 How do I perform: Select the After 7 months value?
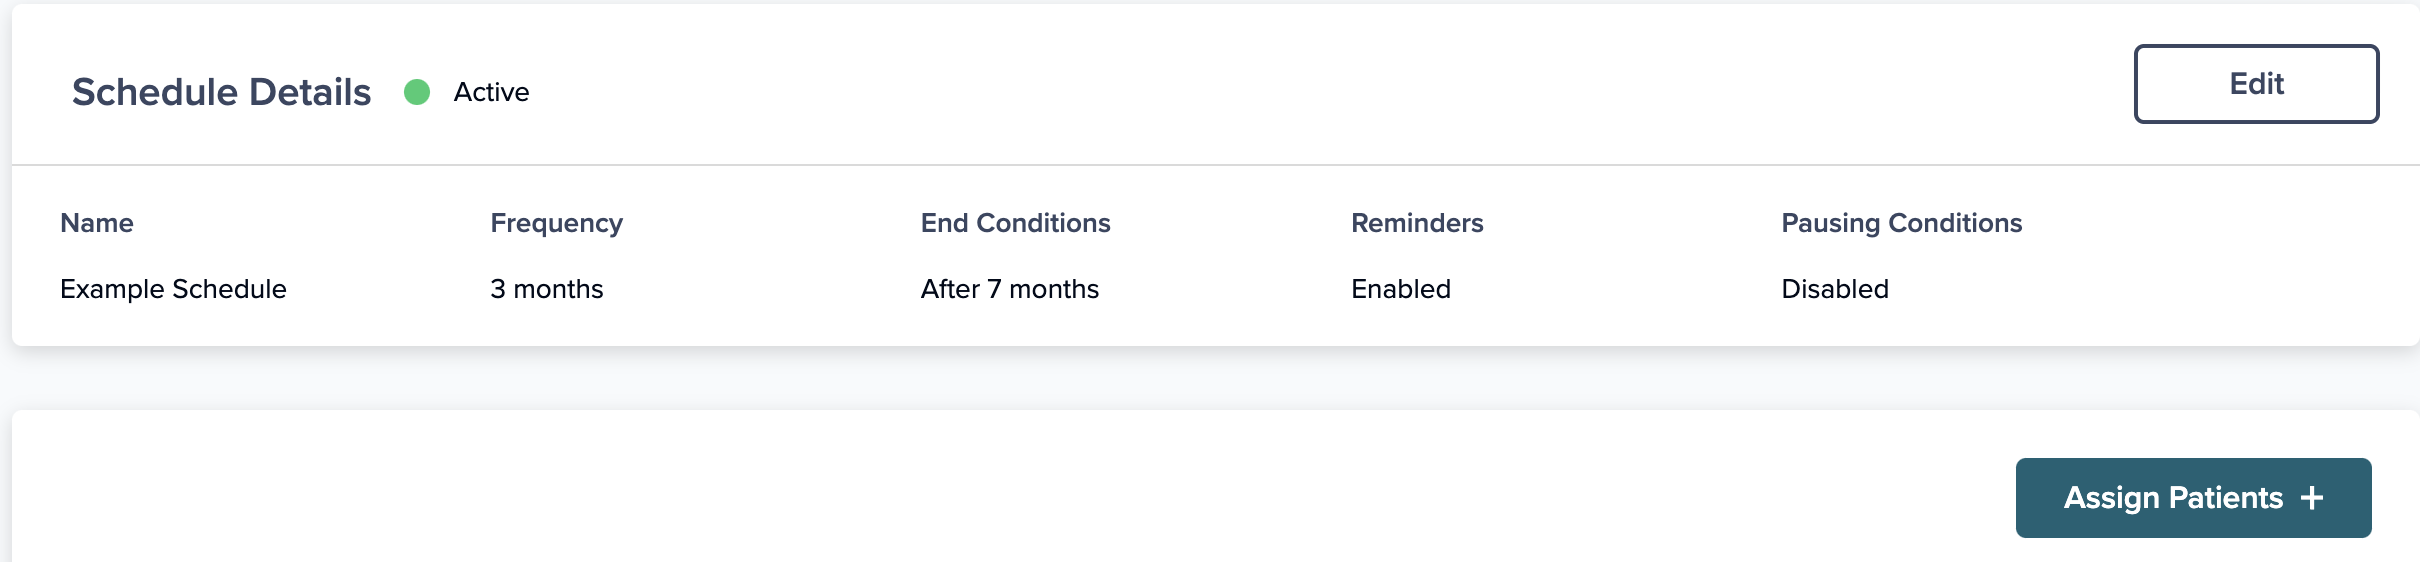(1010, 289)
